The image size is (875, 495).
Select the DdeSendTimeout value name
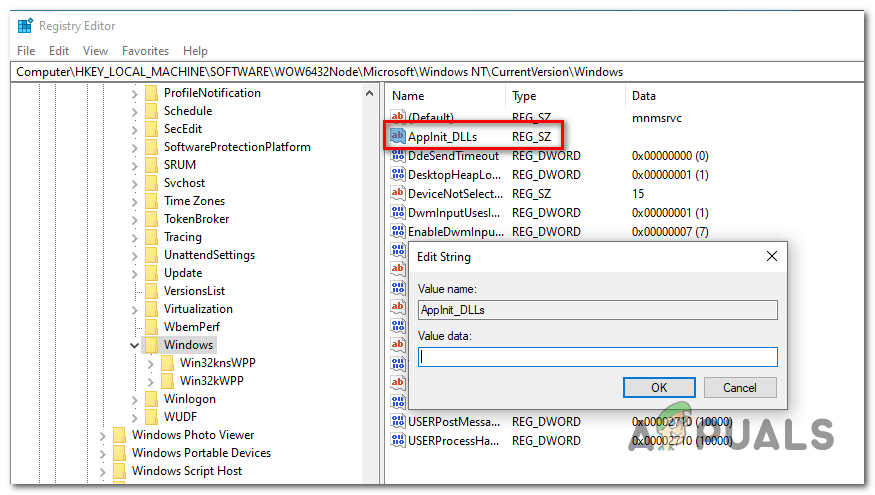(453, 156)
